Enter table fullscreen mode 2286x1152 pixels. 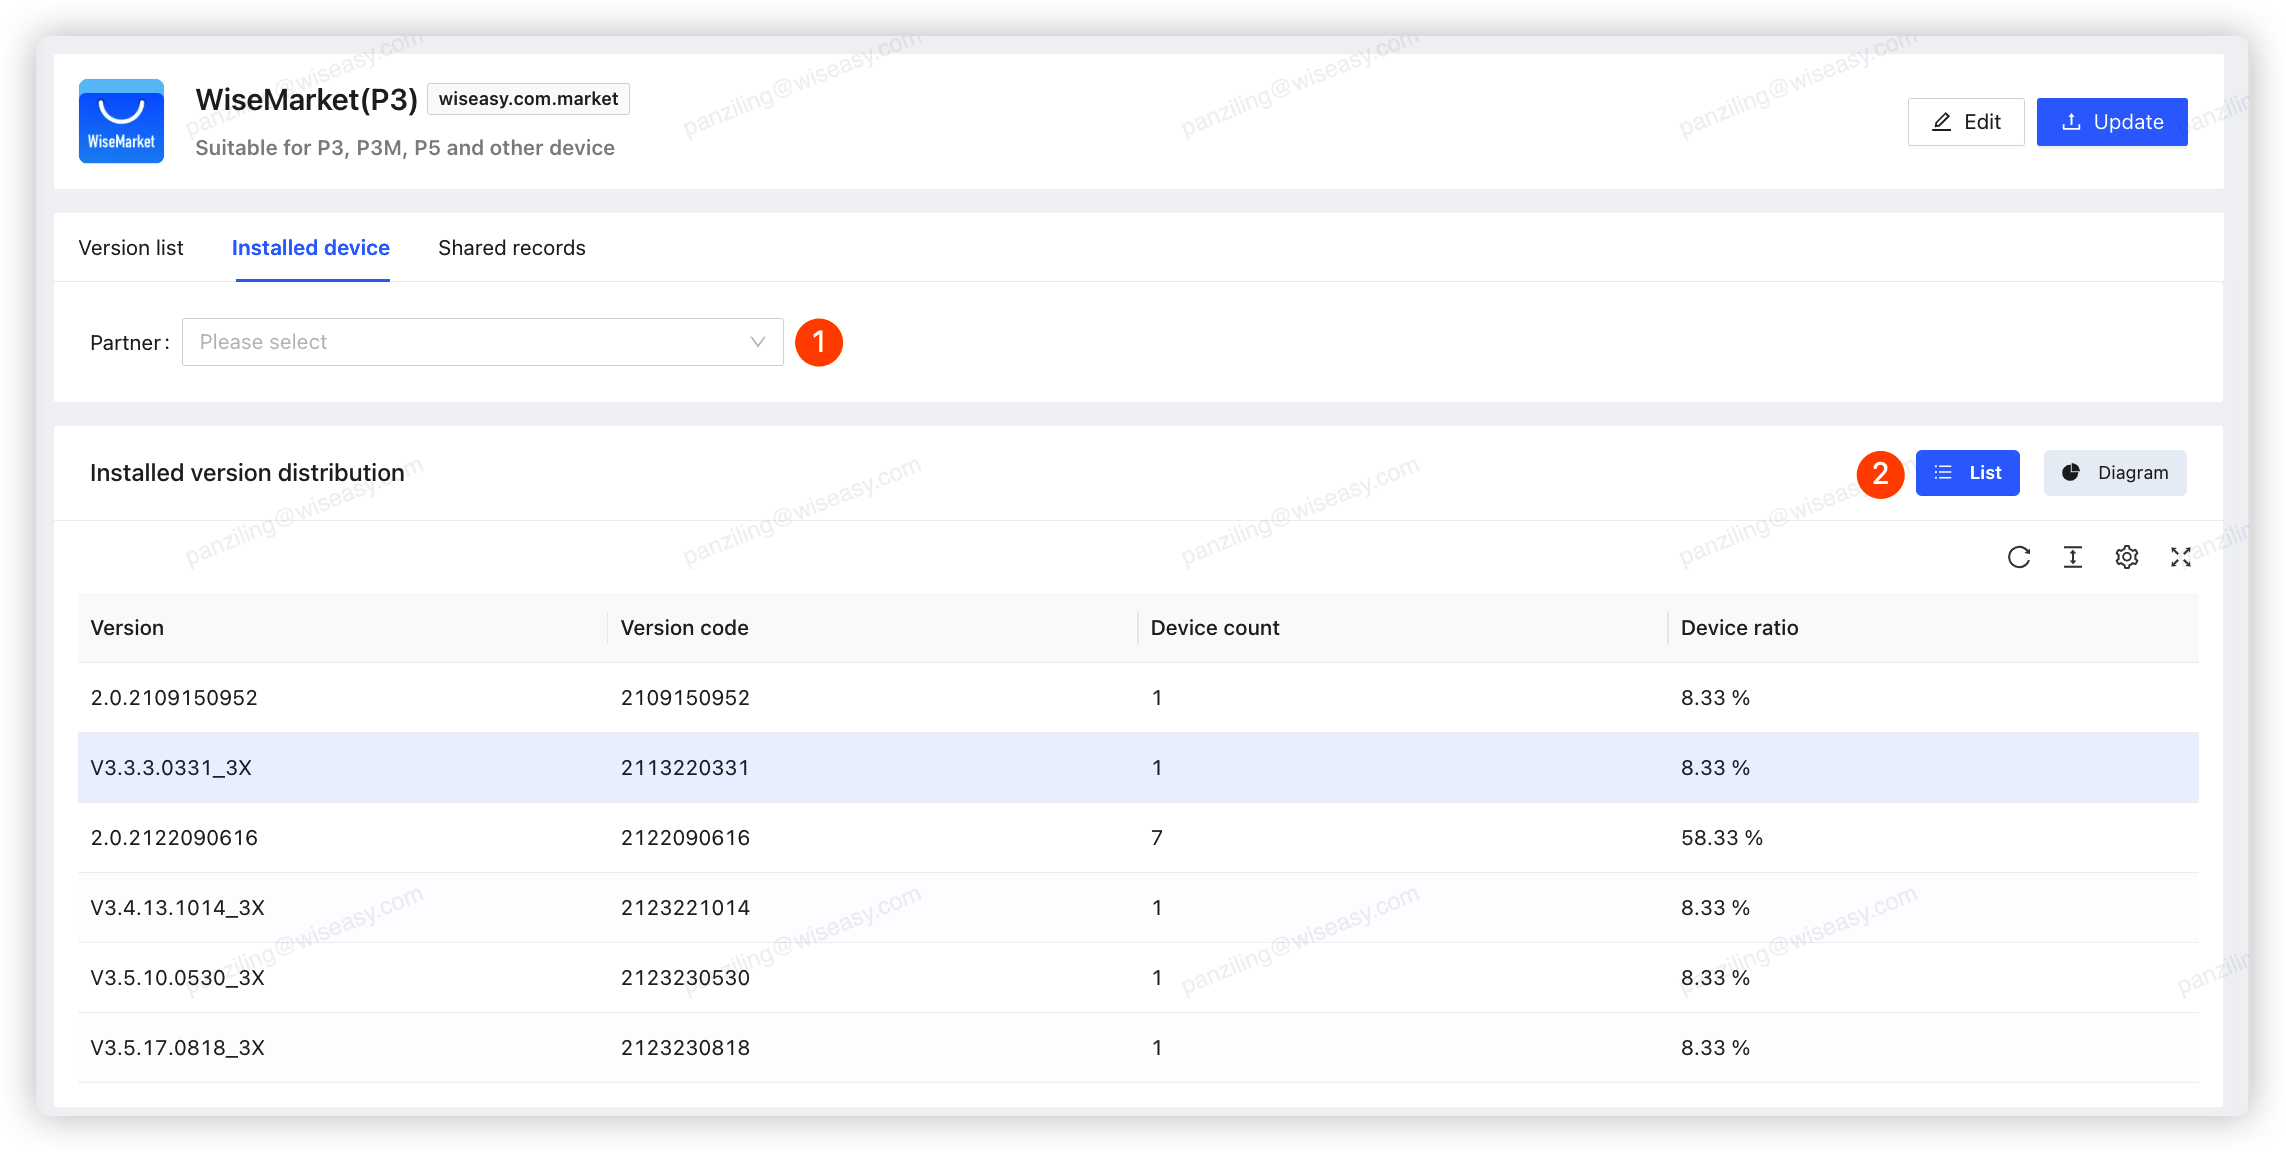2180,557
